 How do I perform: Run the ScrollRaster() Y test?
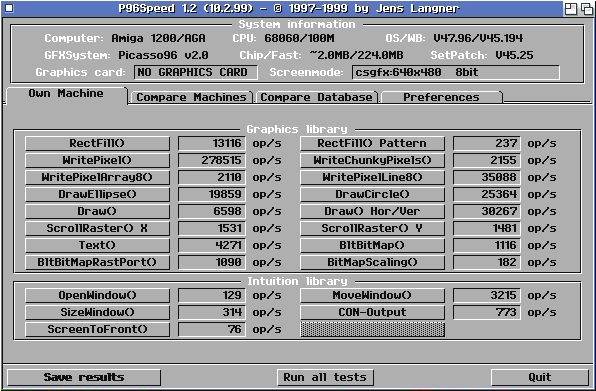(372, 228)
